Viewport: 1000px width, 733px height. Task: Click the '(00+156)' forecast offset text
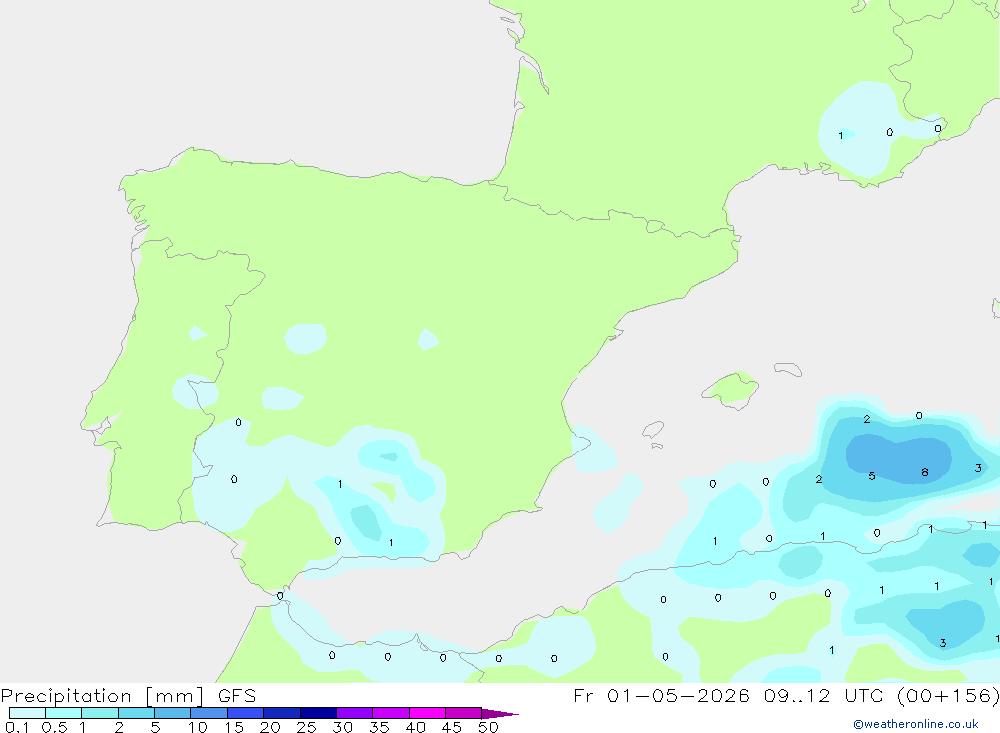pos(948,695)
